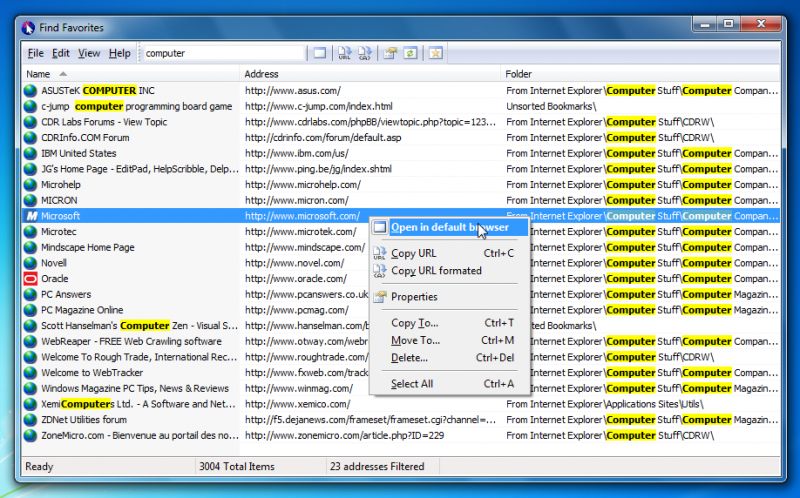Click address http://www.microsoft.com/
800x498 pixels.
coord(303,216)
